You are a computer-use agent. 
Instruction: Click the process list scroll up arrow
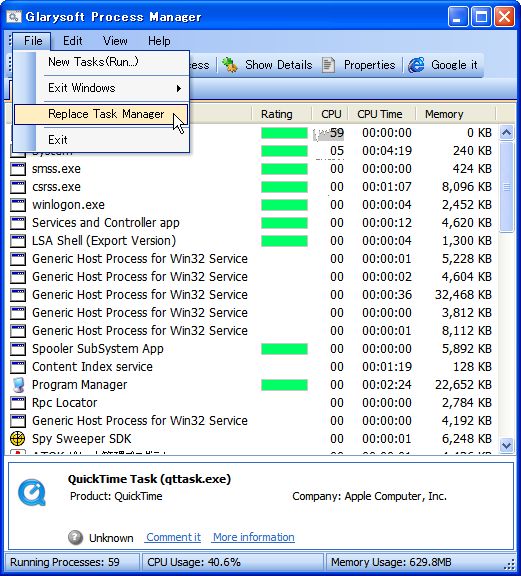click(507, 133)
